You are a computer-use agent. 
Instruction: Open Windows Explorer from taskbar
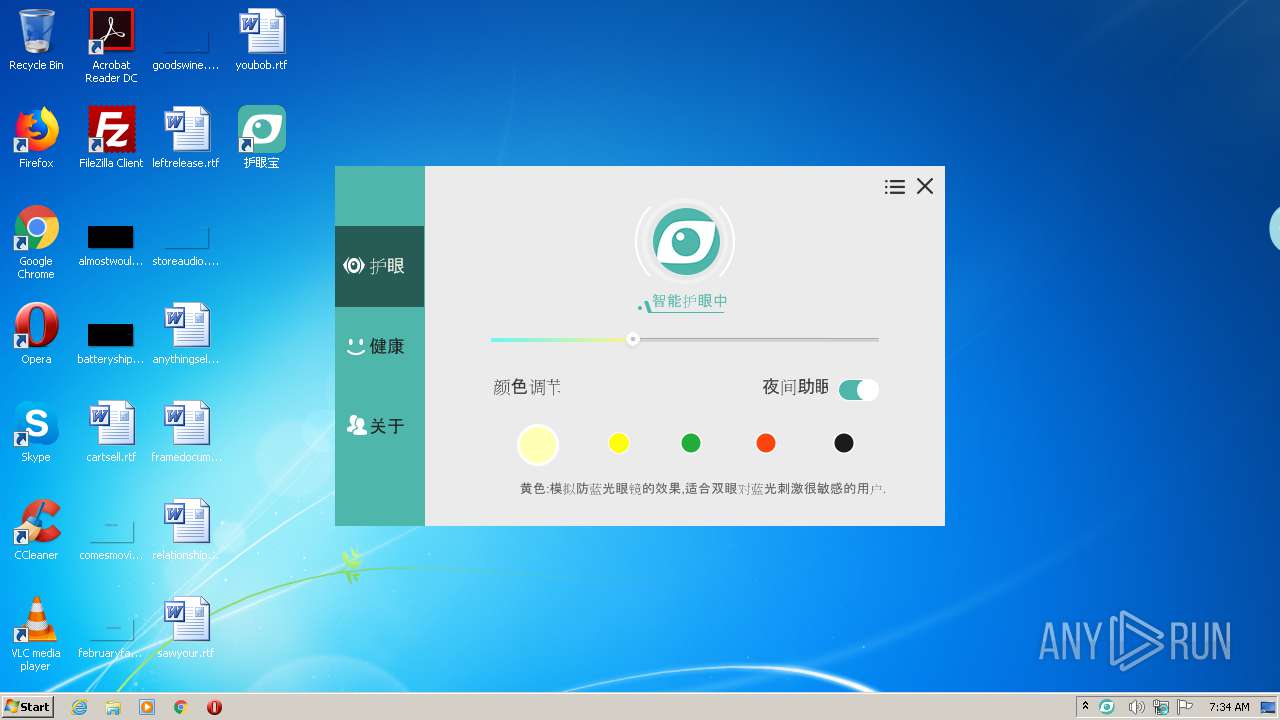point(113,707)
